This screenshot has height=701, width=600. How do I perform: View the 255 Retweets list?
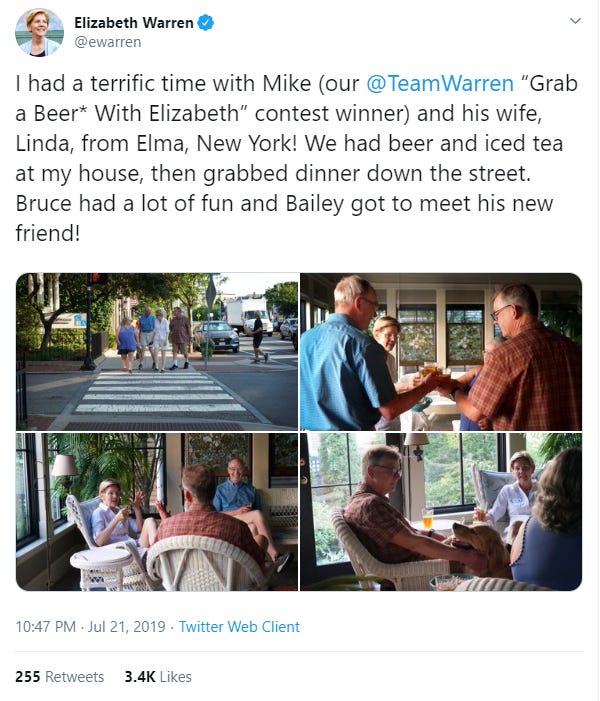point(59,677)
